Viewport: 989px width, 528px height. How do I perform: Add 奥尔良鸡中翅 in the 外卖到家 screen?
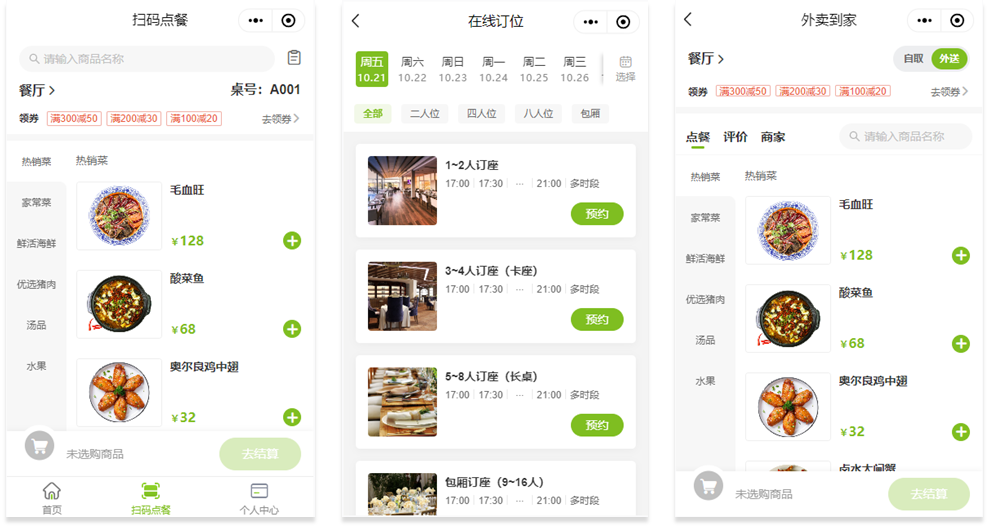pyautogui.click(x=961, y=431)
